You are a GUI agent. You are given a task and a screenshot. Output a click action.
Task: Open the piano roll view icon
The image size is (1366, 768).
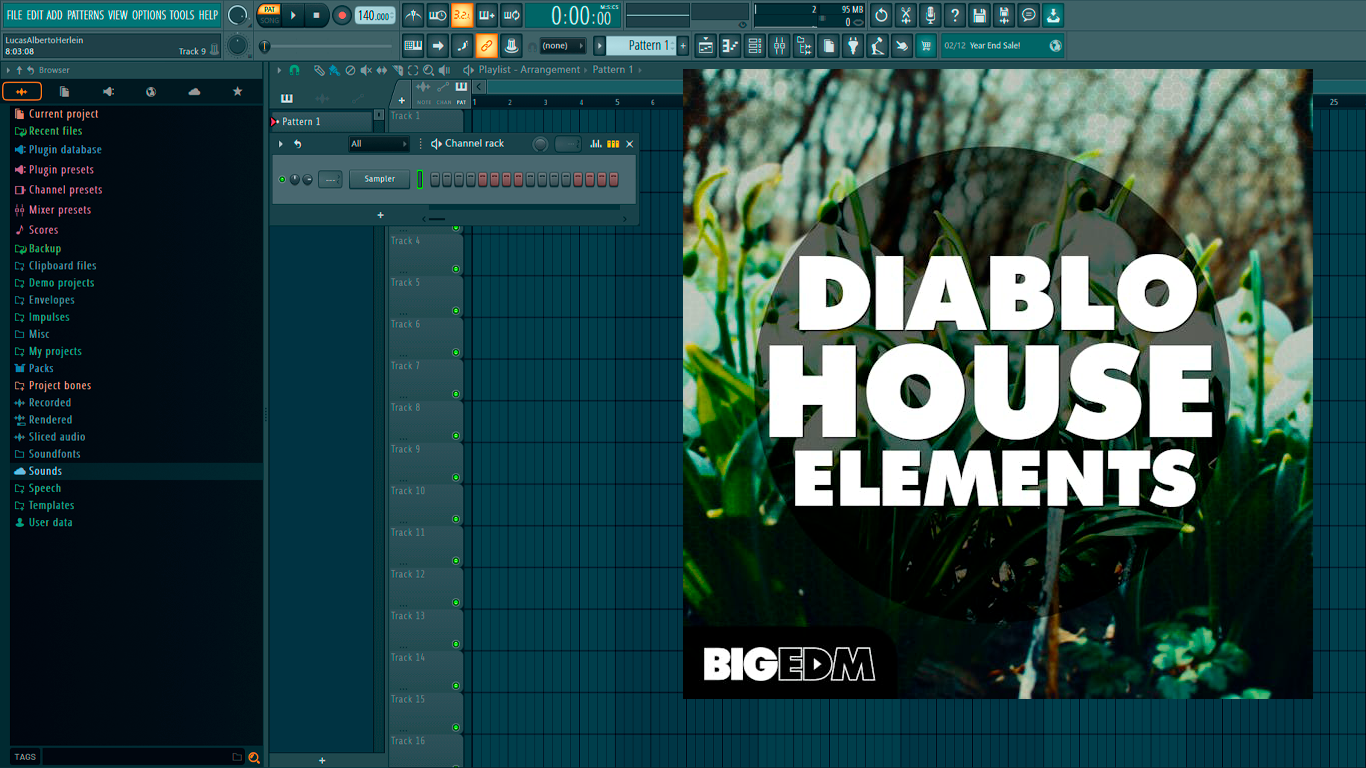[x=730, y=45]
